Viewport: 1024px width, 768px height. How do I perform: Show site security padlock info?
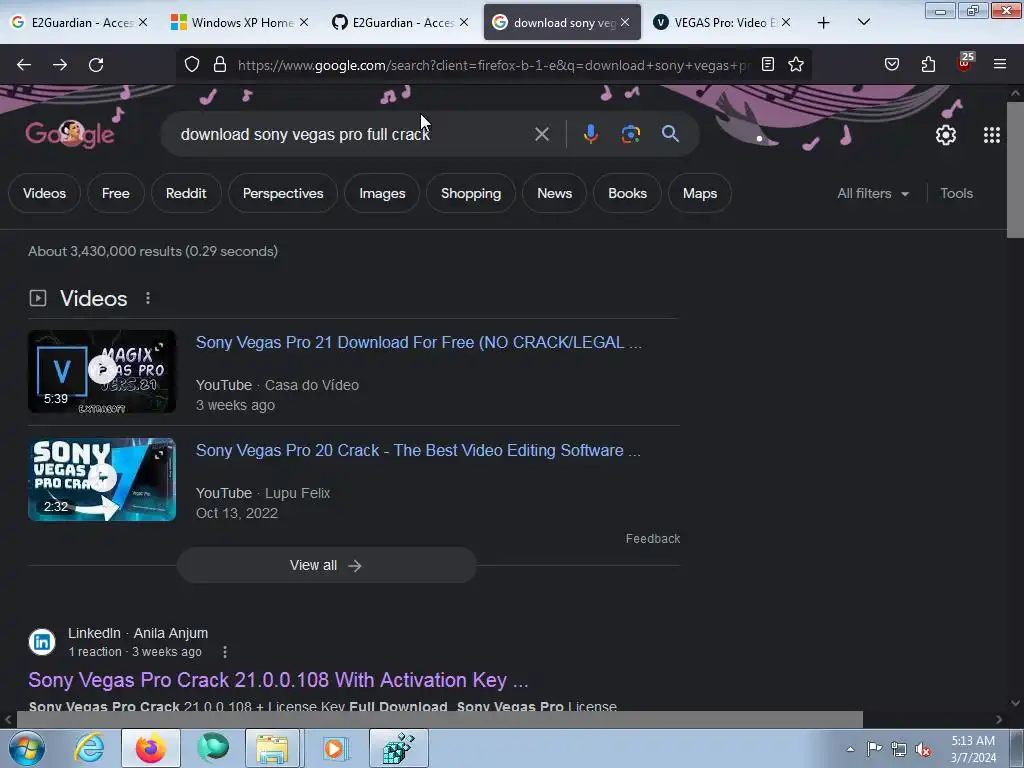220,65
